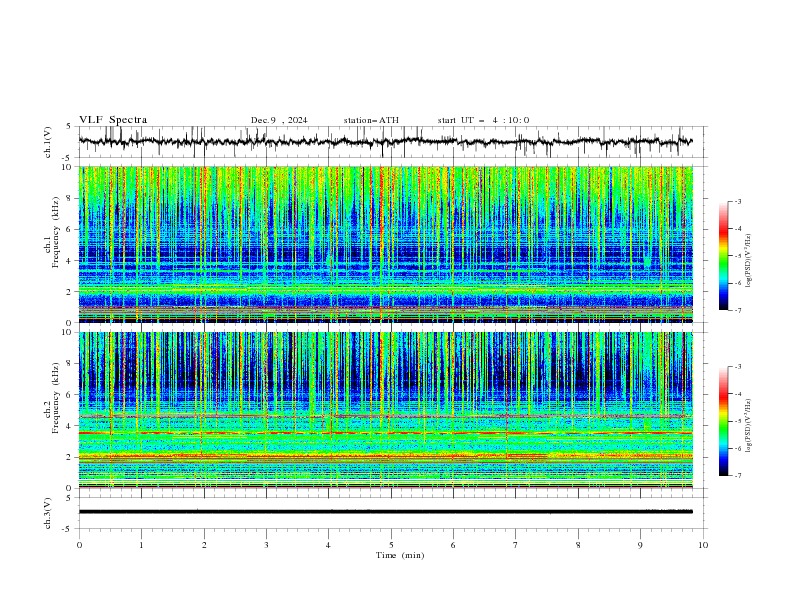This screenshot has height=612, width=792.
Task: Click the "2" tick on the Time axis
Action: 204,545
